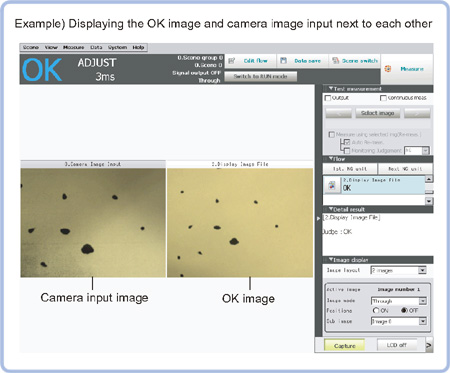Click the OK image view
The image size is (450, 373).
coord(240,223)
